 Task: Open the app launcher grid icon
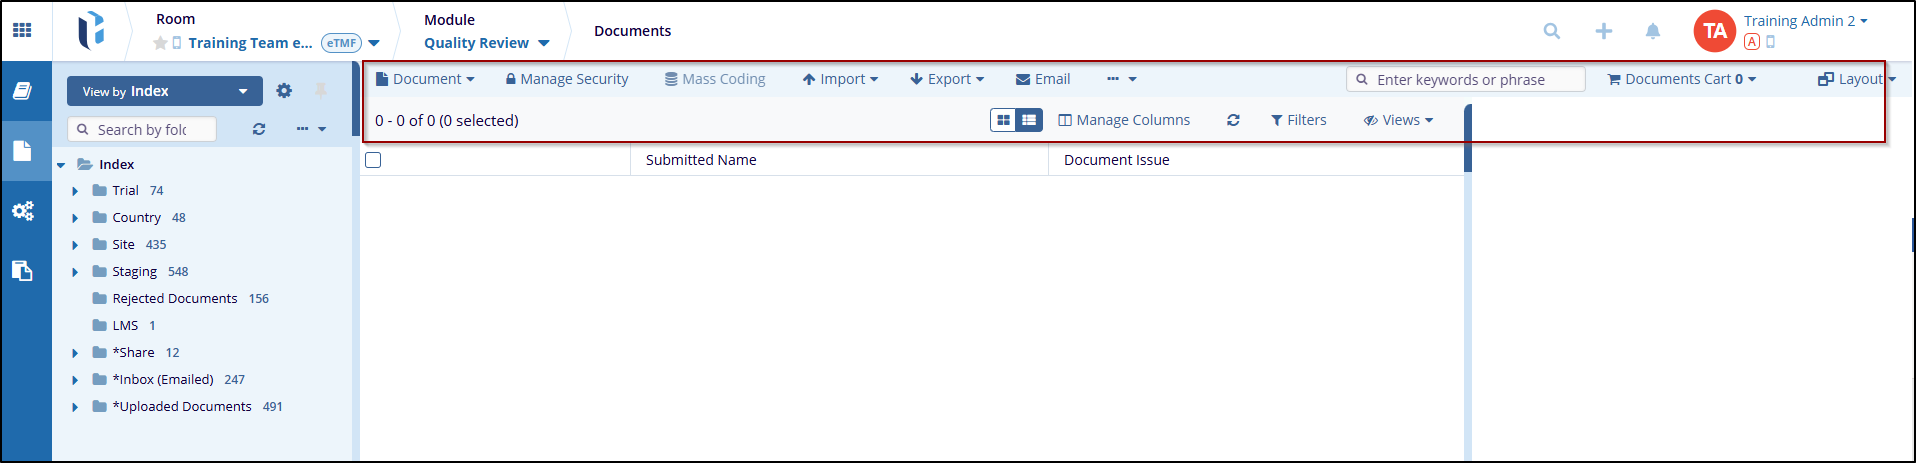pyautogui.click(x=22, y=30)
